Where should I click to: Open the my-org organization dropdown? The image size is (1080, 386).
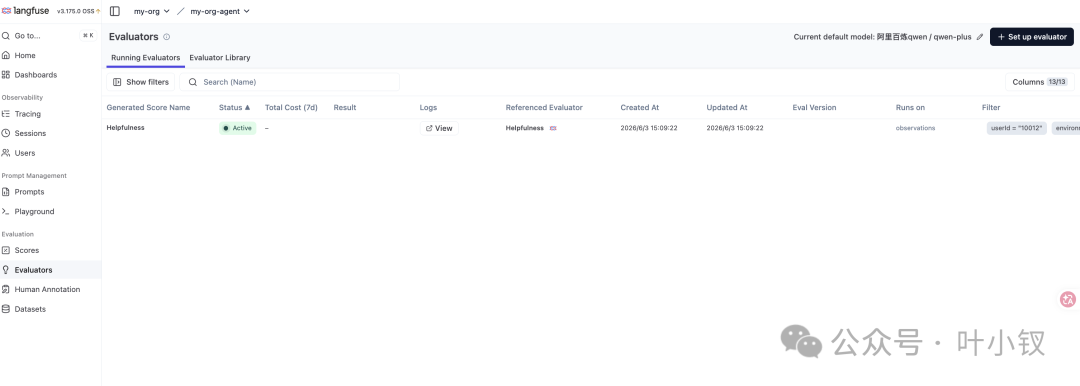[152, 11]
